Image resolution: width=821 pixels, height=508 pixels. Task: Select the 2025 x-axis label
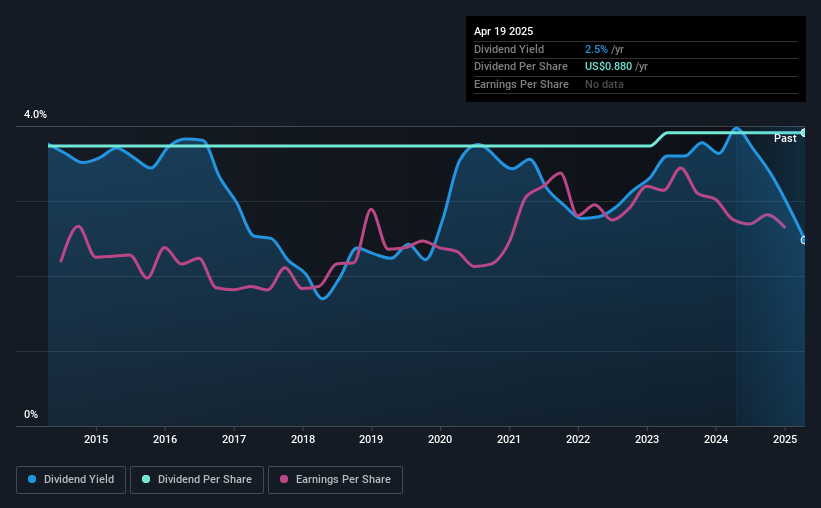(x=785, y=439)
